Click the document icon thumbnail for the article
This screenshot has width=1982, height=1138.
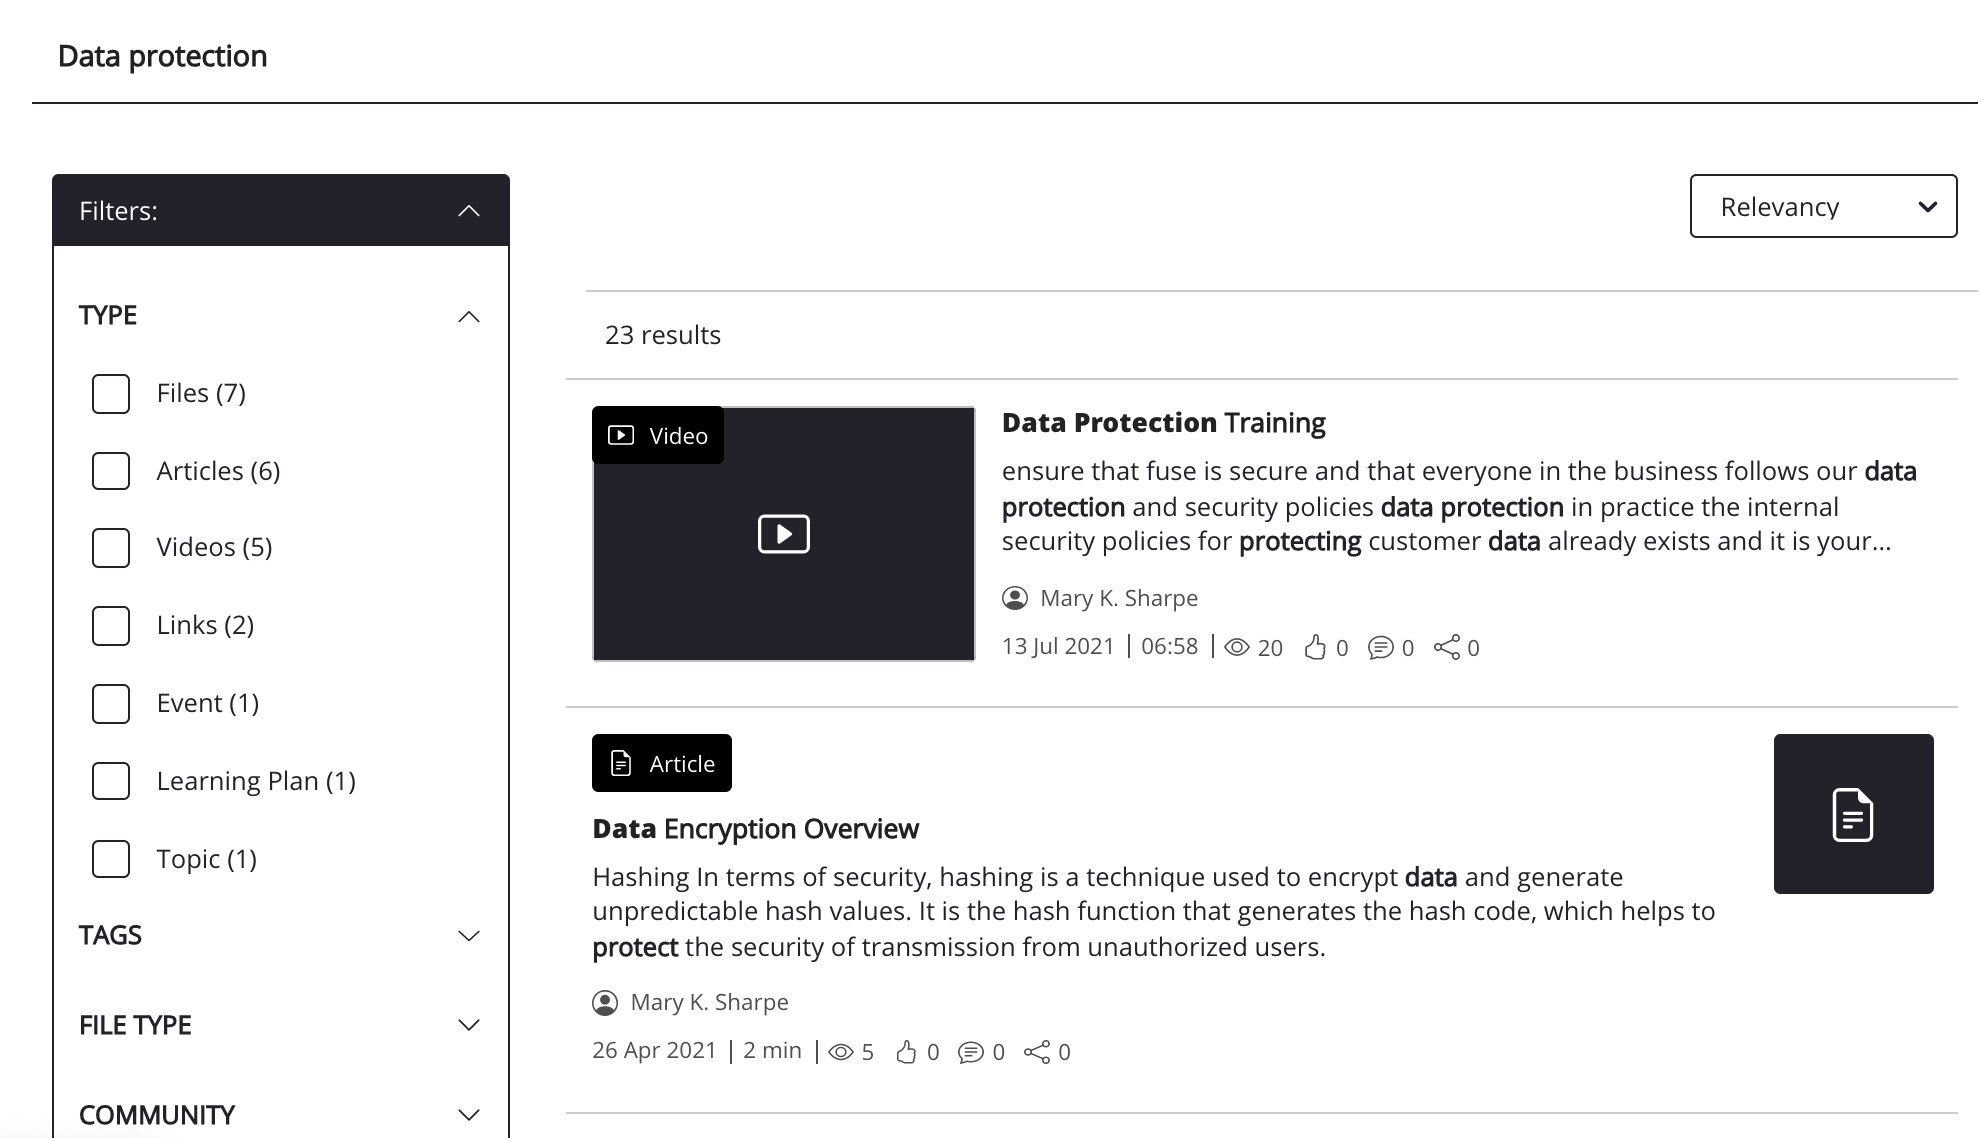(1853, 814)
